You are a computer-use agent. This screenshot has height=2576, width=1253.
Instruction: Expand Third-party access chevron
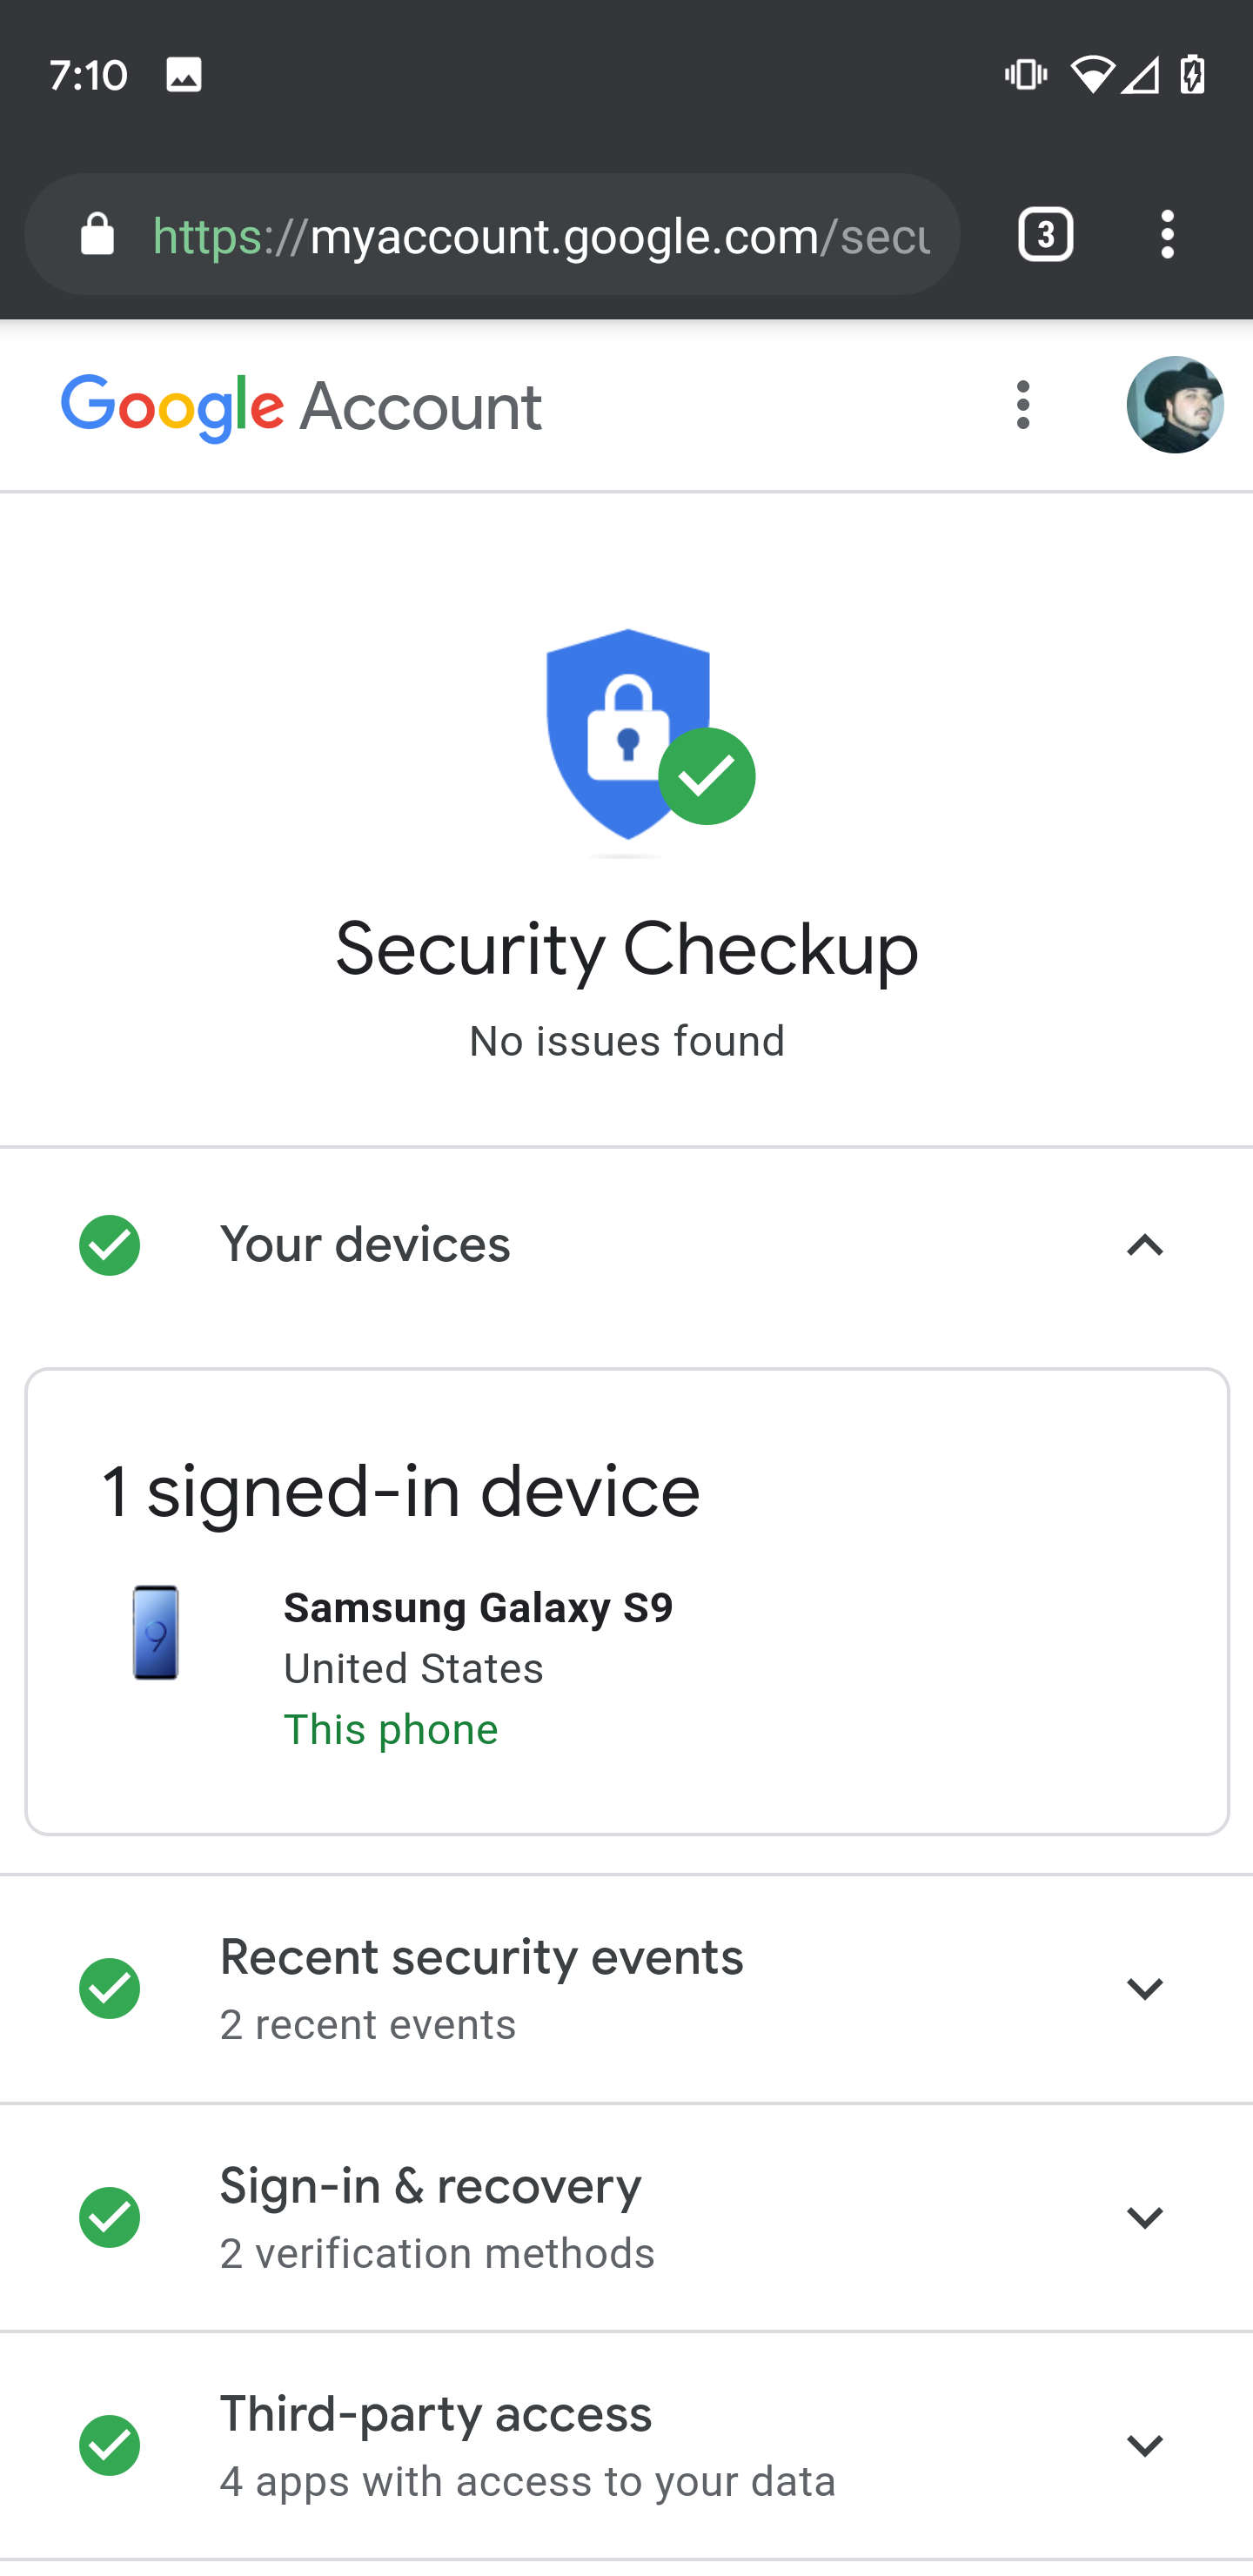pyautogui.click(x=1145, y=2445)
